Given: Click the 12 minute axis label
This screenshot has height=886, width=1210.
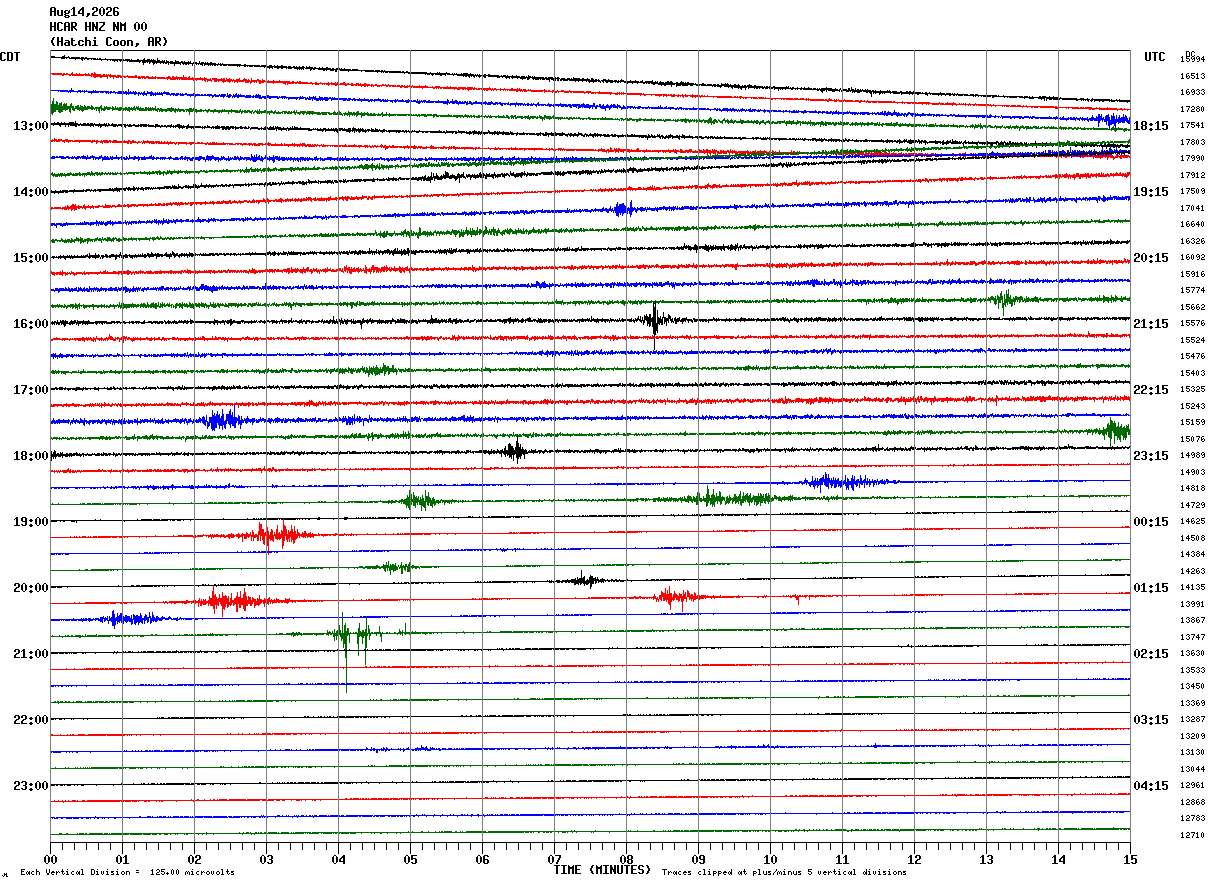Looking at the screenshot, I should click(x=914, y=859).
